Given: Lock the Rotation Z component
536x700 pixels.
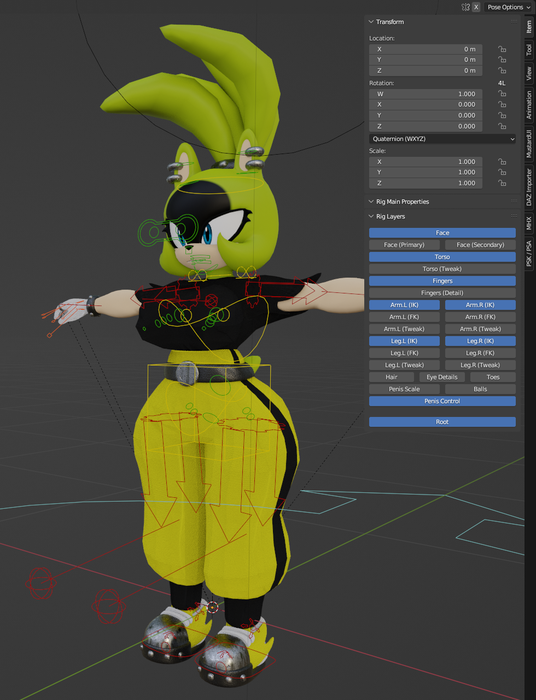Looking at the screenshot, I should tap(502, 126).
